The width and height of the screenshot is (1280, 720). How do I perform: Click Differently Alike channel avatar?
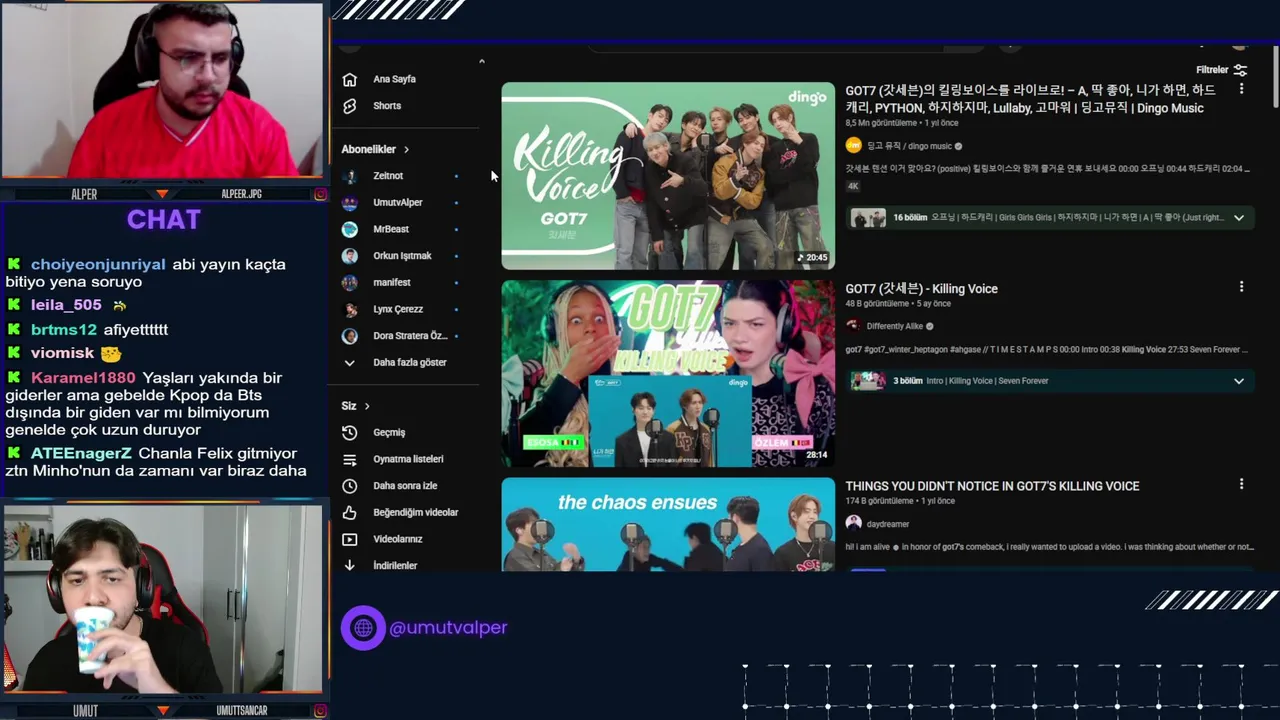point(853,326)
